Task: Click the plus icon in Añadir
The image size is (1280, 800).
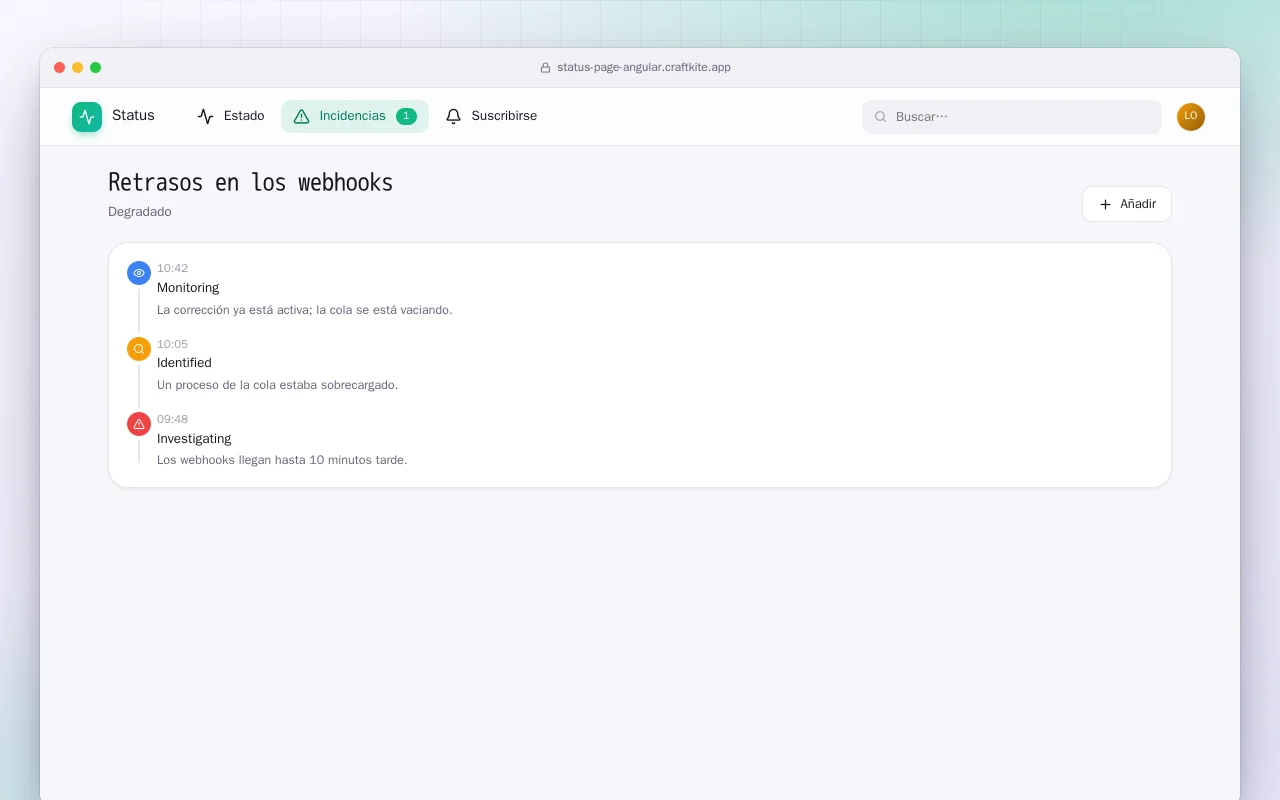Action: pos(1105,204)
